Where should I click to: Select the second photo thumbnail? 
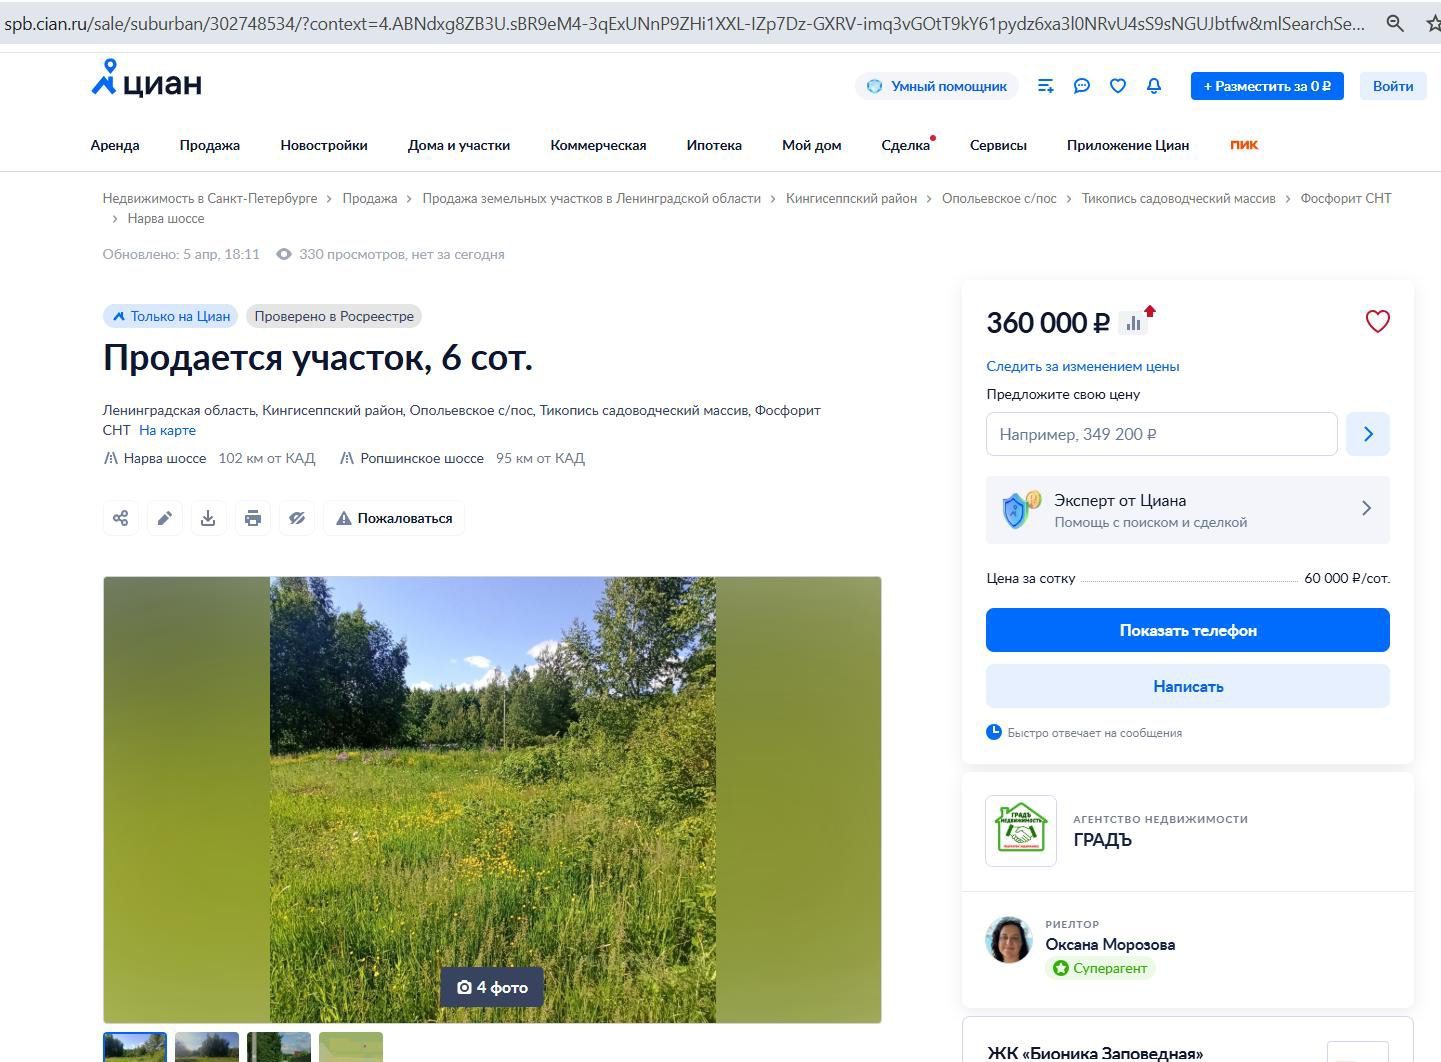[x=207, y=1046]
